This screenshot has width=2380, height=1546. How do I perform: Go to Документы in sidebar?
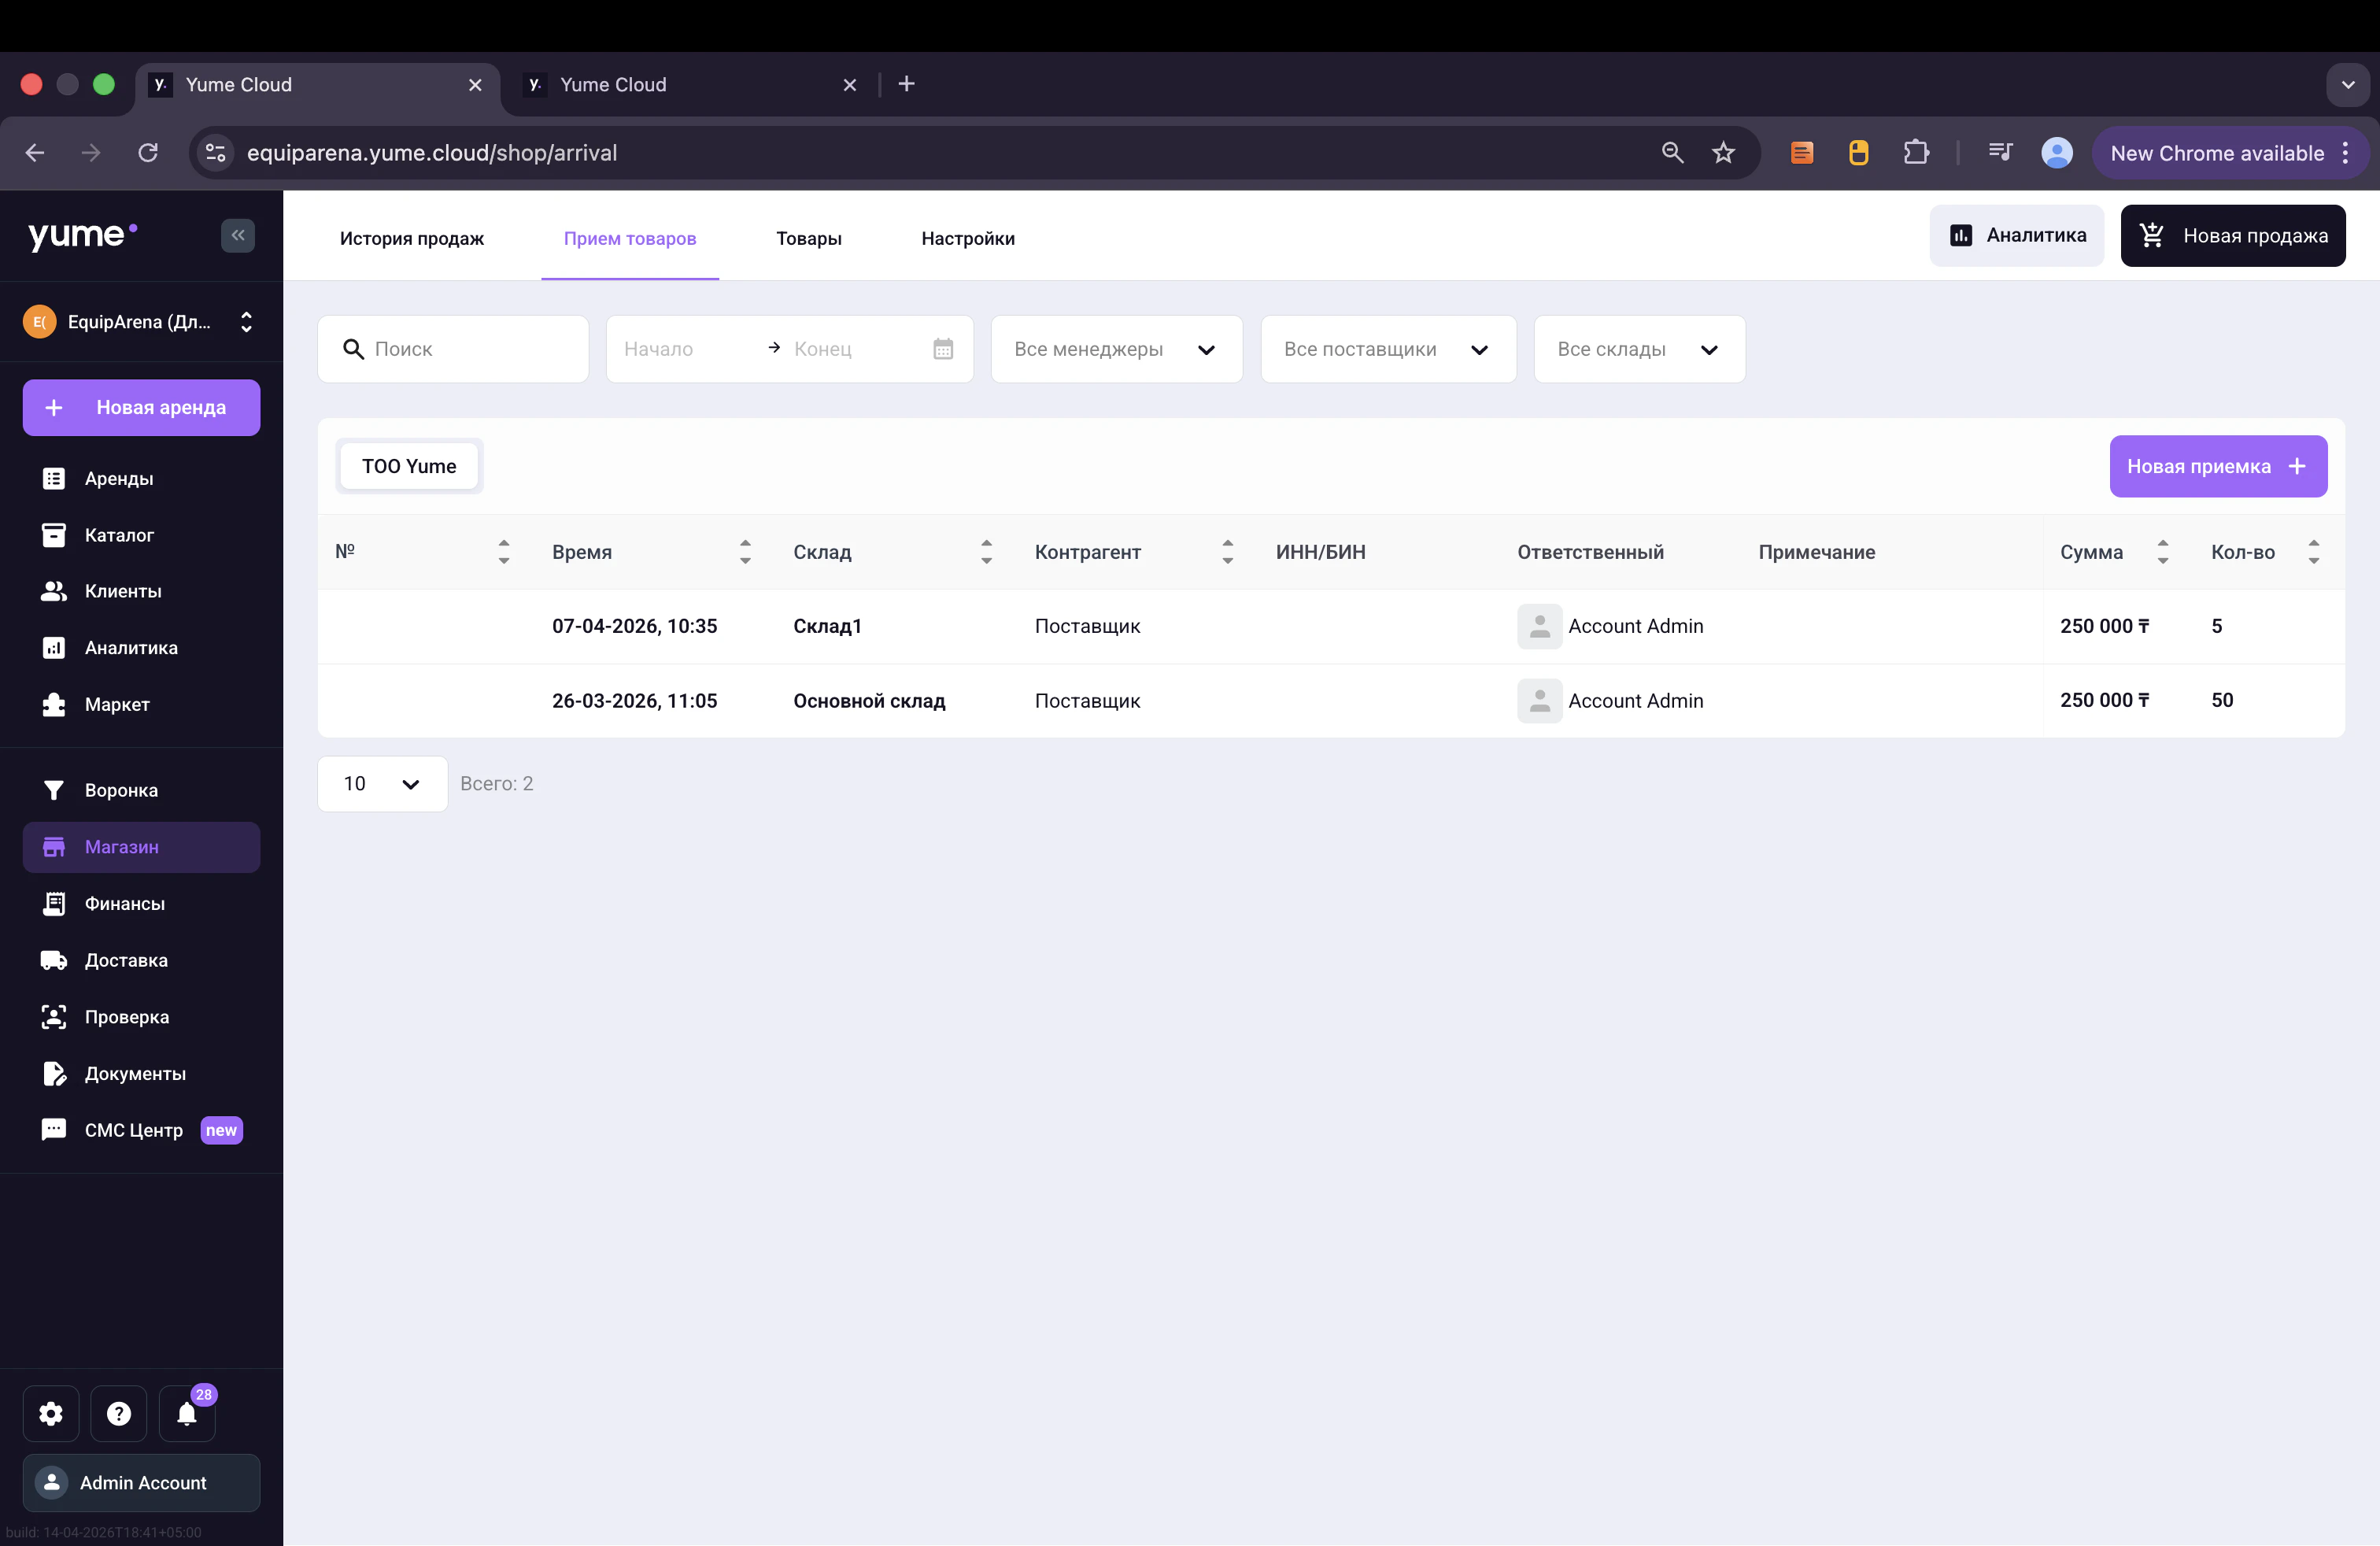point(135,1073)
